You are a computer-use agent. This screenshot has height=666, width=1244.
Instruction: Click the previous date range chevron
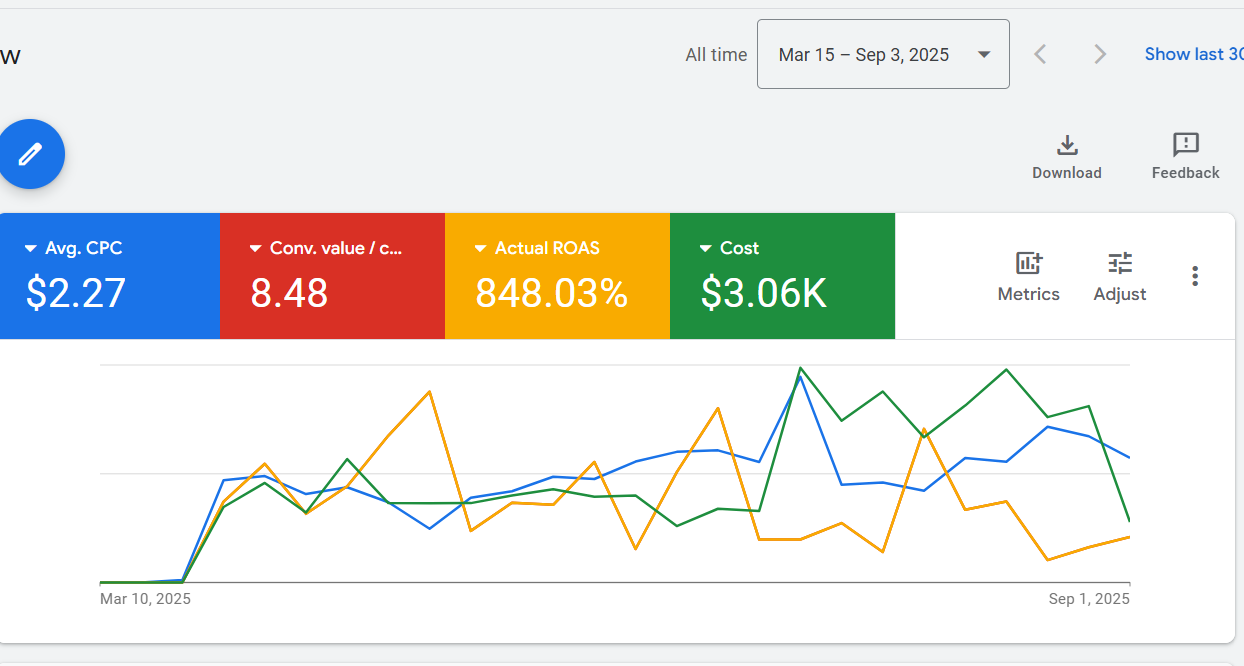point(1040,54)
